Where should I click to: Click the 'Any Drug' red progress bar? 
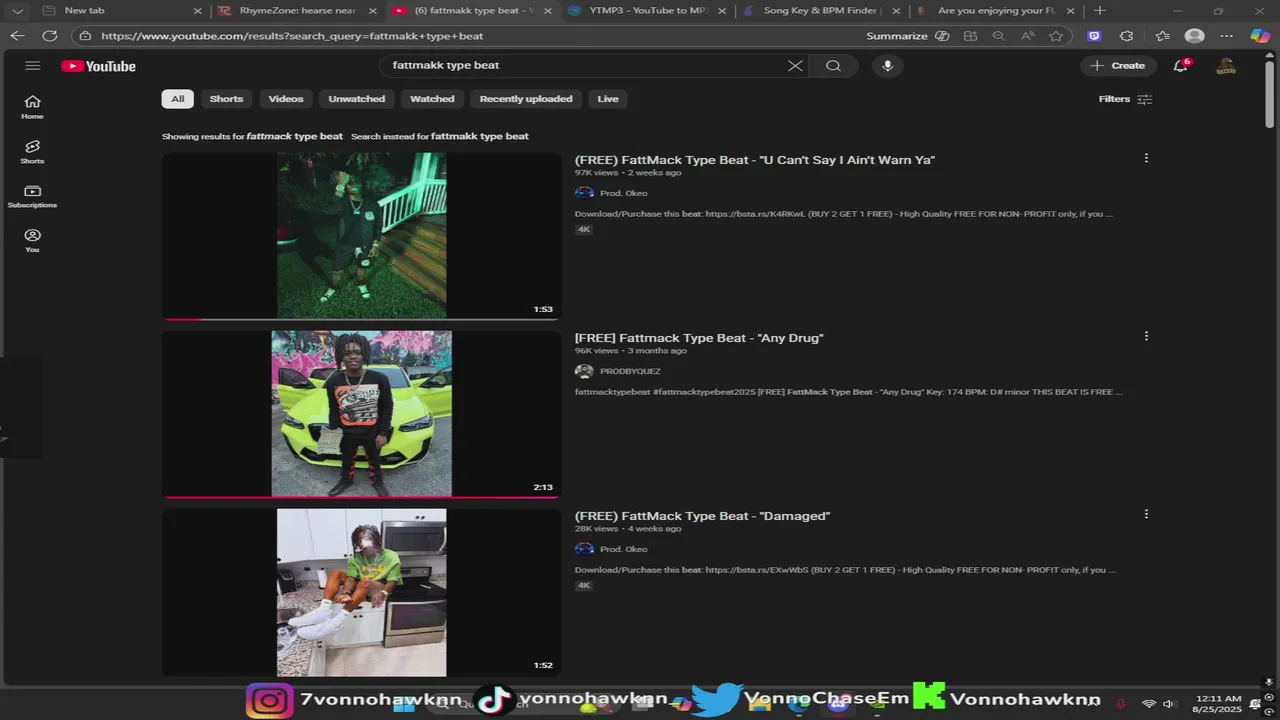[361, 496]
